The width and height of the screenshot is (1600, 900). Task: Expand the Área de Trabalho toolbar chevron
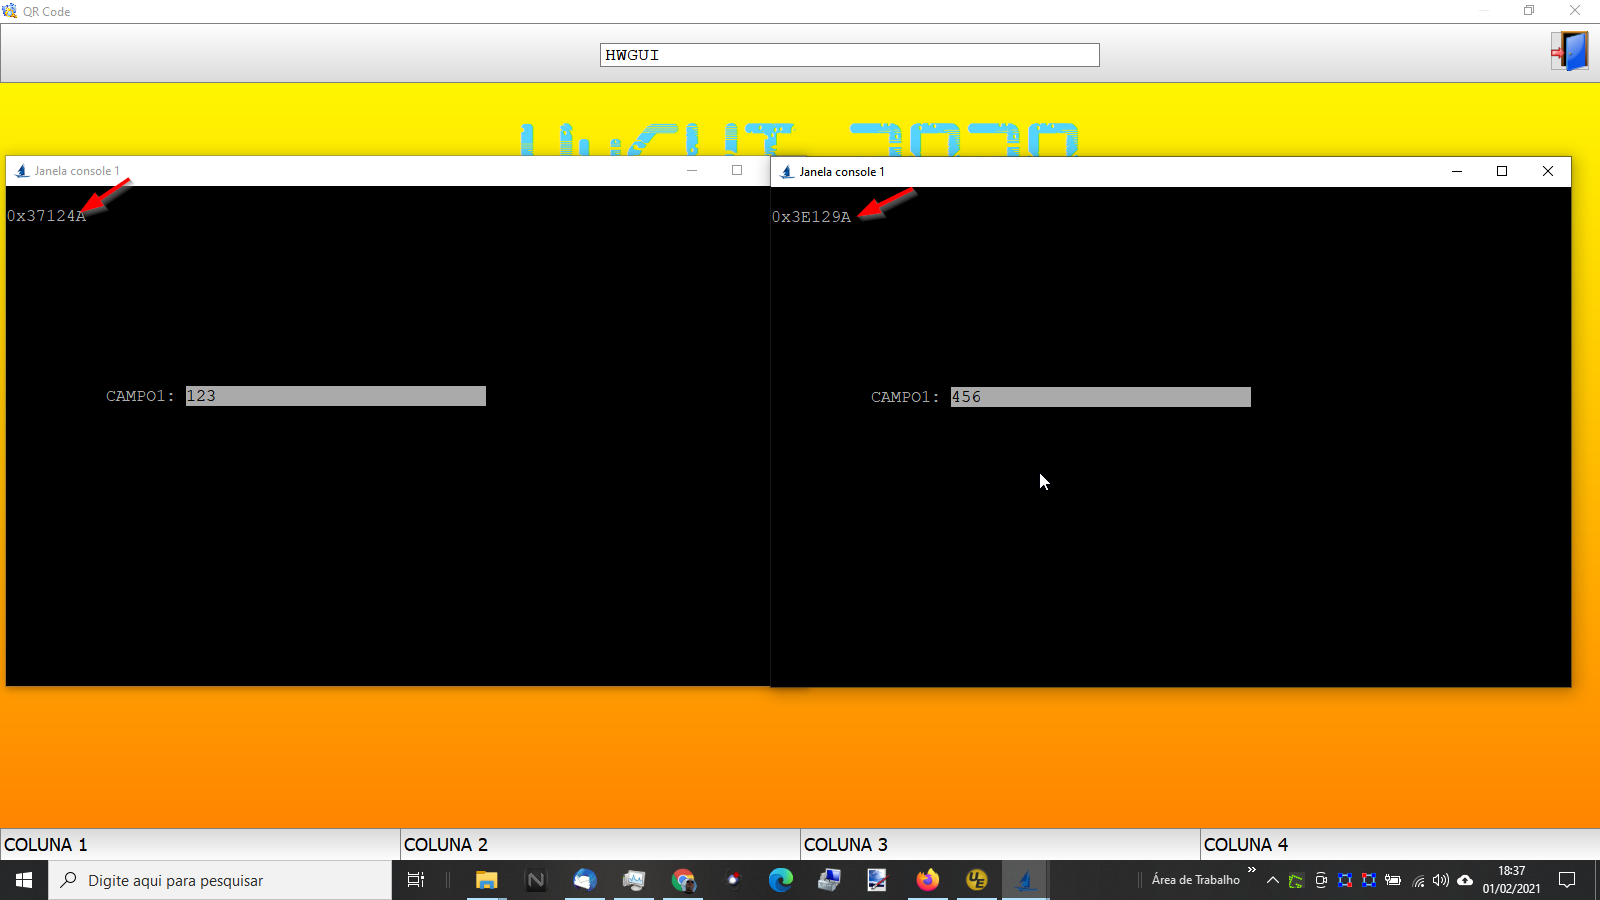click(x=1251, y=870)
